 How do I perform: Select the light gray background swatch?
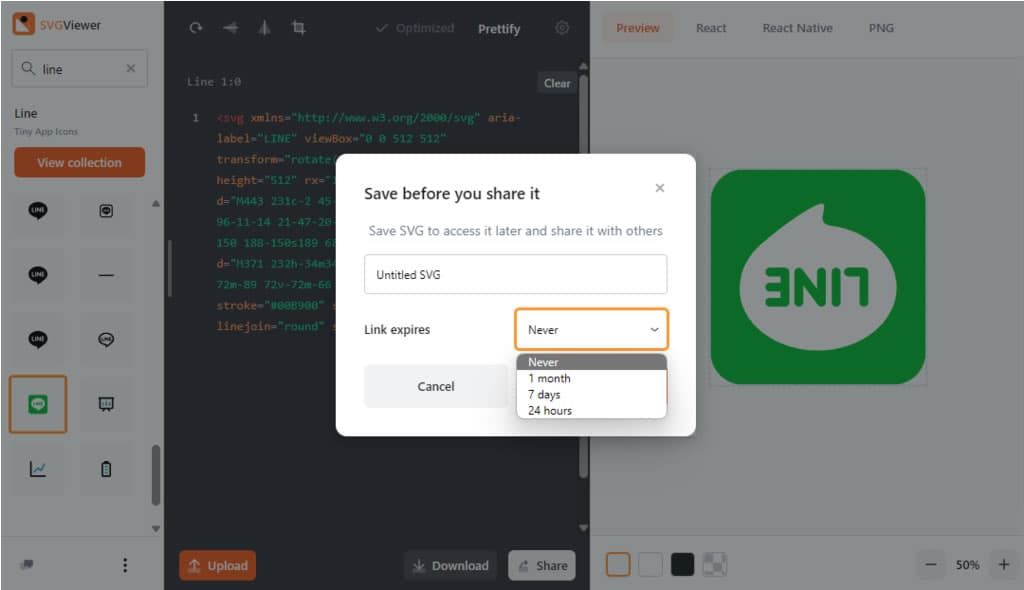tap(650, 565)
